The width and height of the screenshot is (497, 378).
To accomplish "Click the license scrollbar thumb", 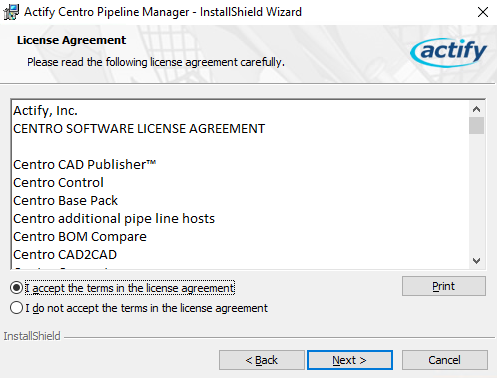I will click(476, 126).
